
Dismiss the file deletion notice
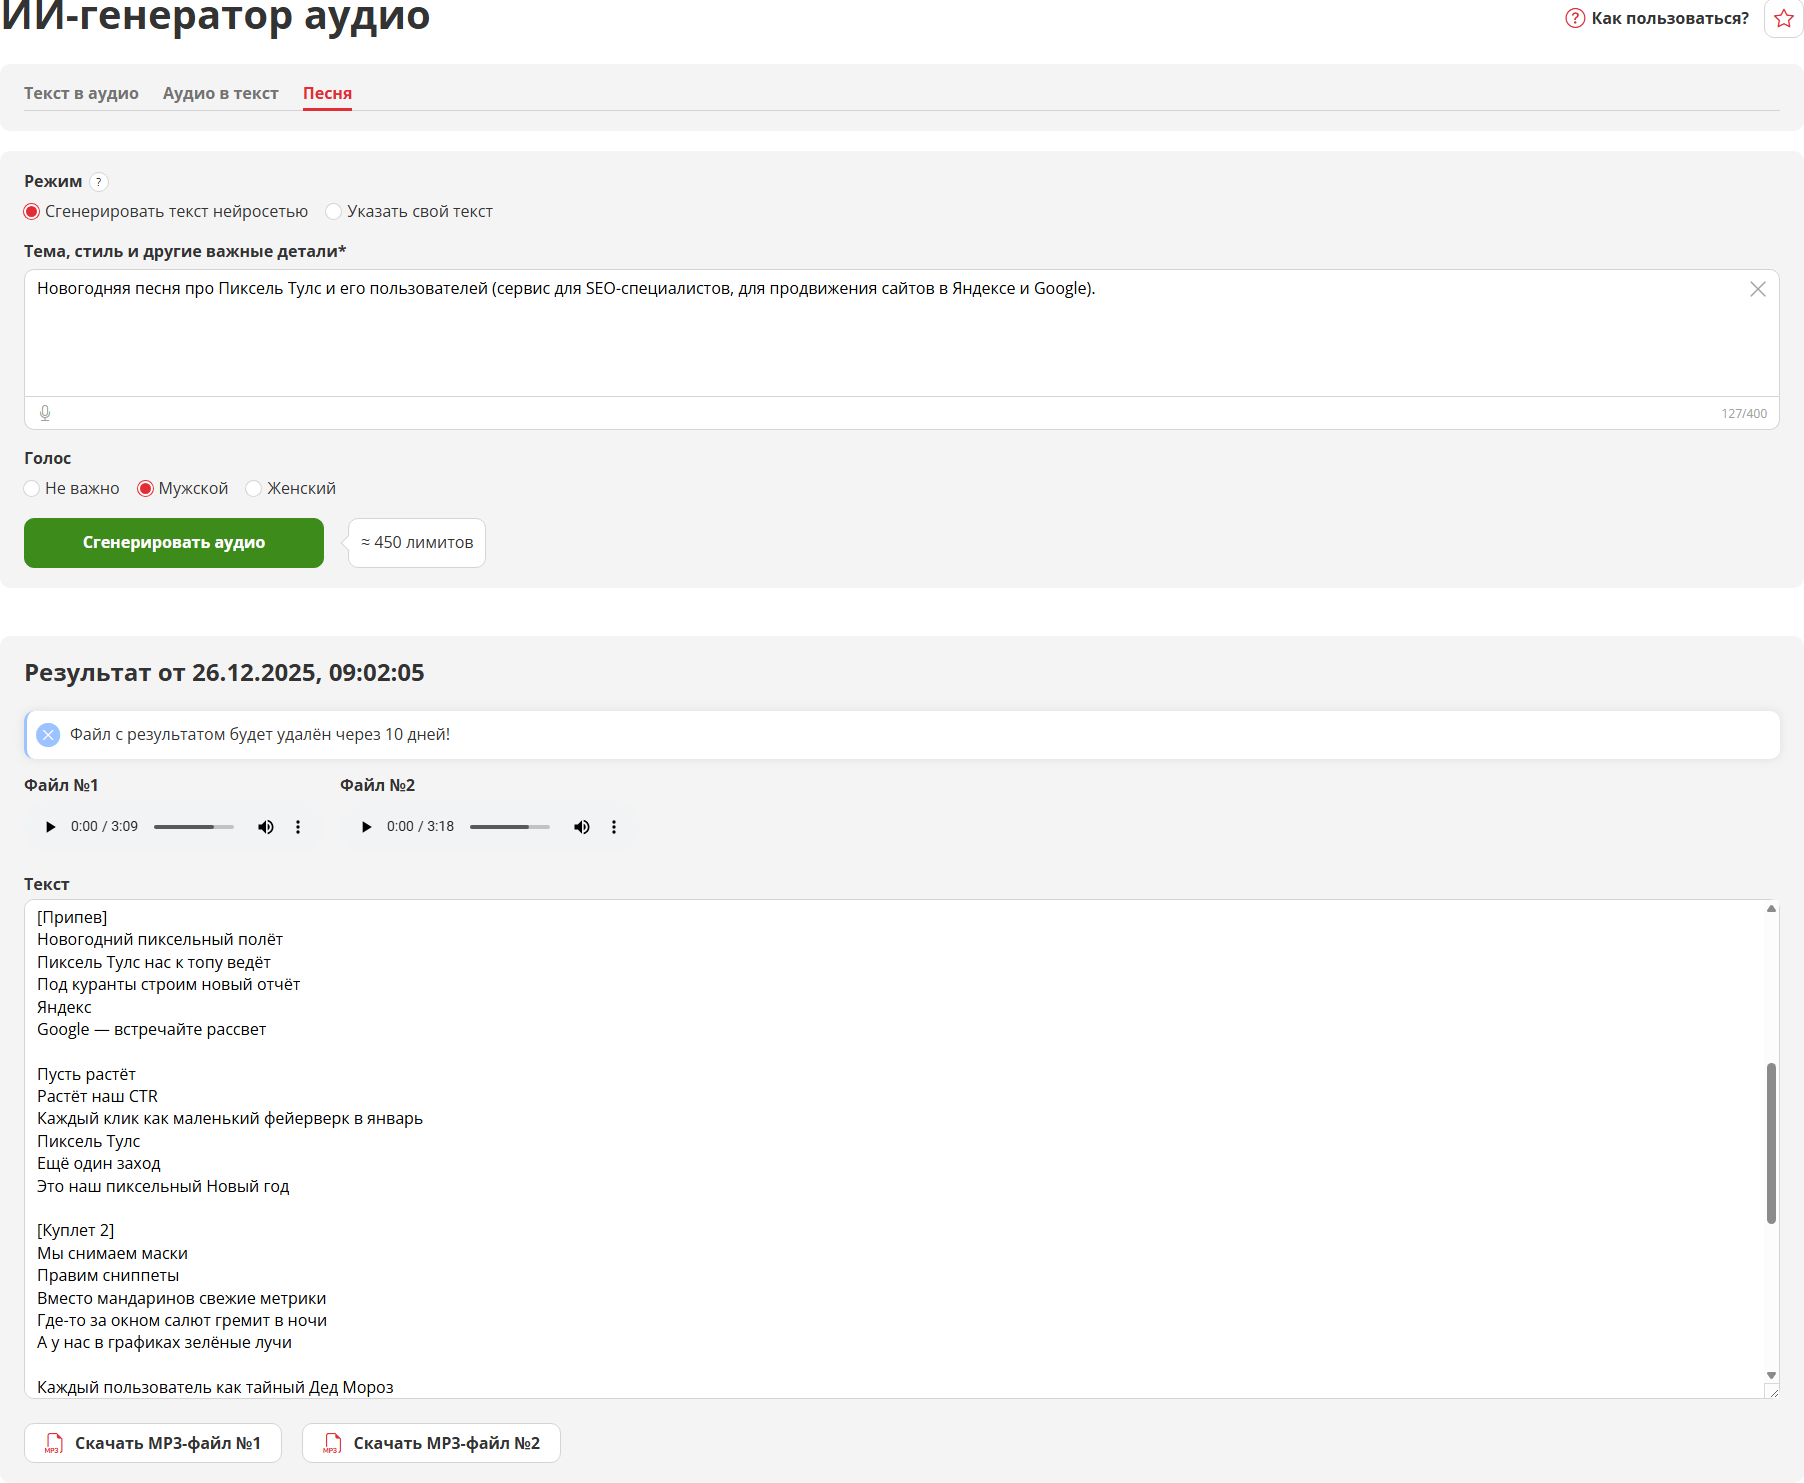(x=48, y=735)
